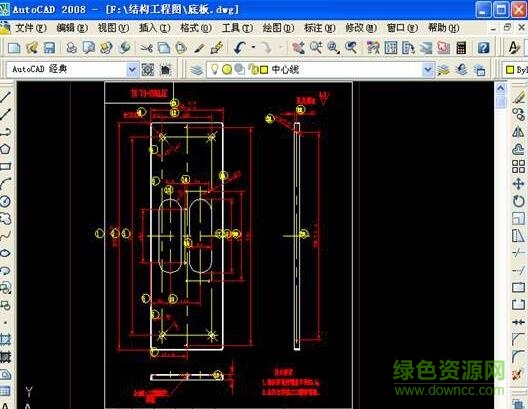Open the 格式(O) menu
The width and height of the screenshot is (528, 409).
196,28
